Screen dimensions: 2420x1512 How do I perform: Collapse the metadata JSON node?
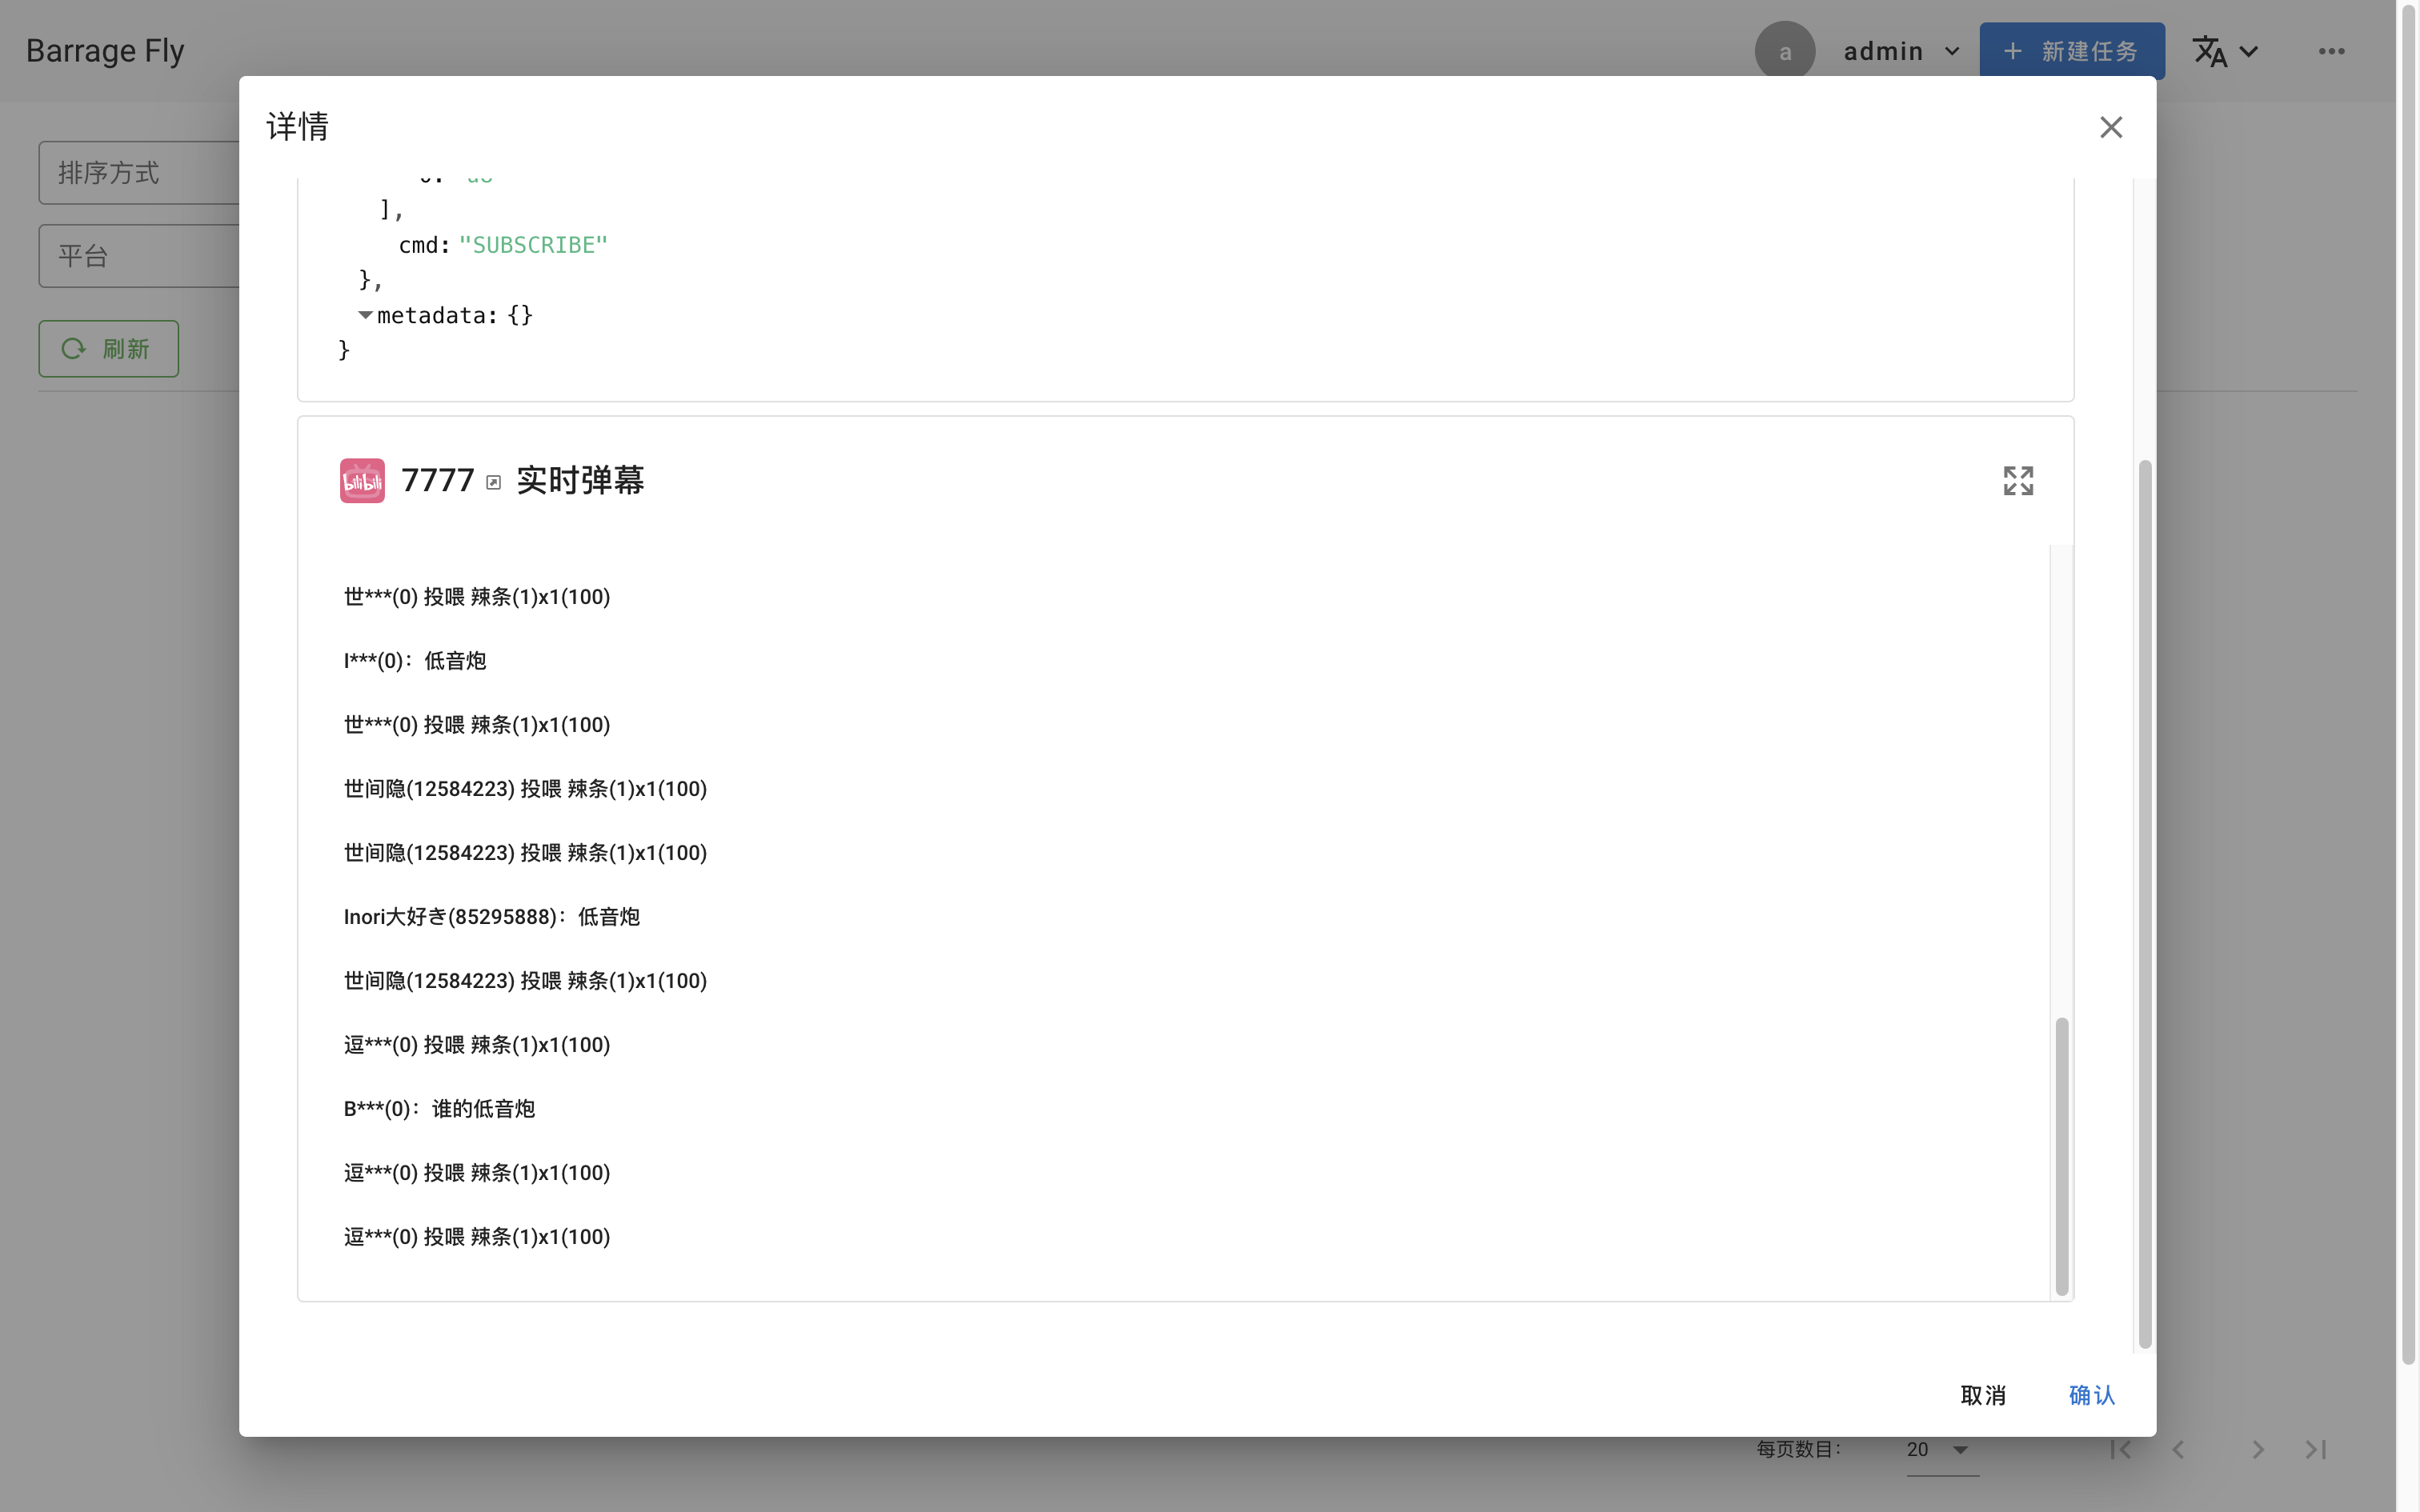pos(365,315)
